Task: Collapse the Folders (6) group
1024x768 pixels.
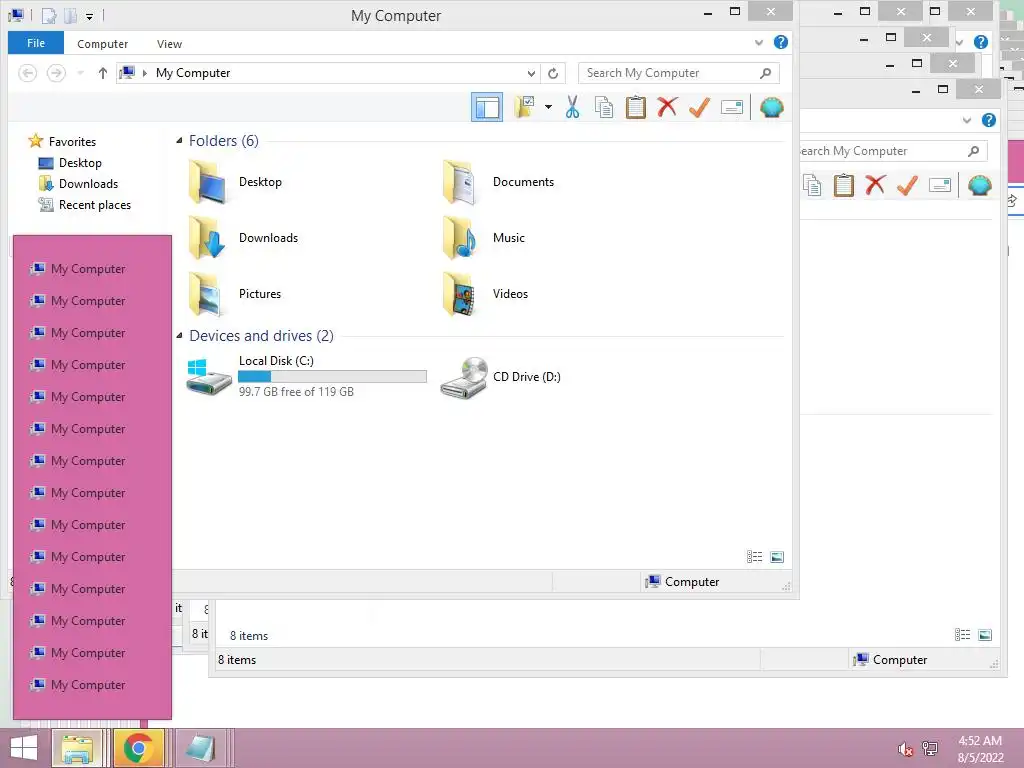Action: [x=179, y=140]
